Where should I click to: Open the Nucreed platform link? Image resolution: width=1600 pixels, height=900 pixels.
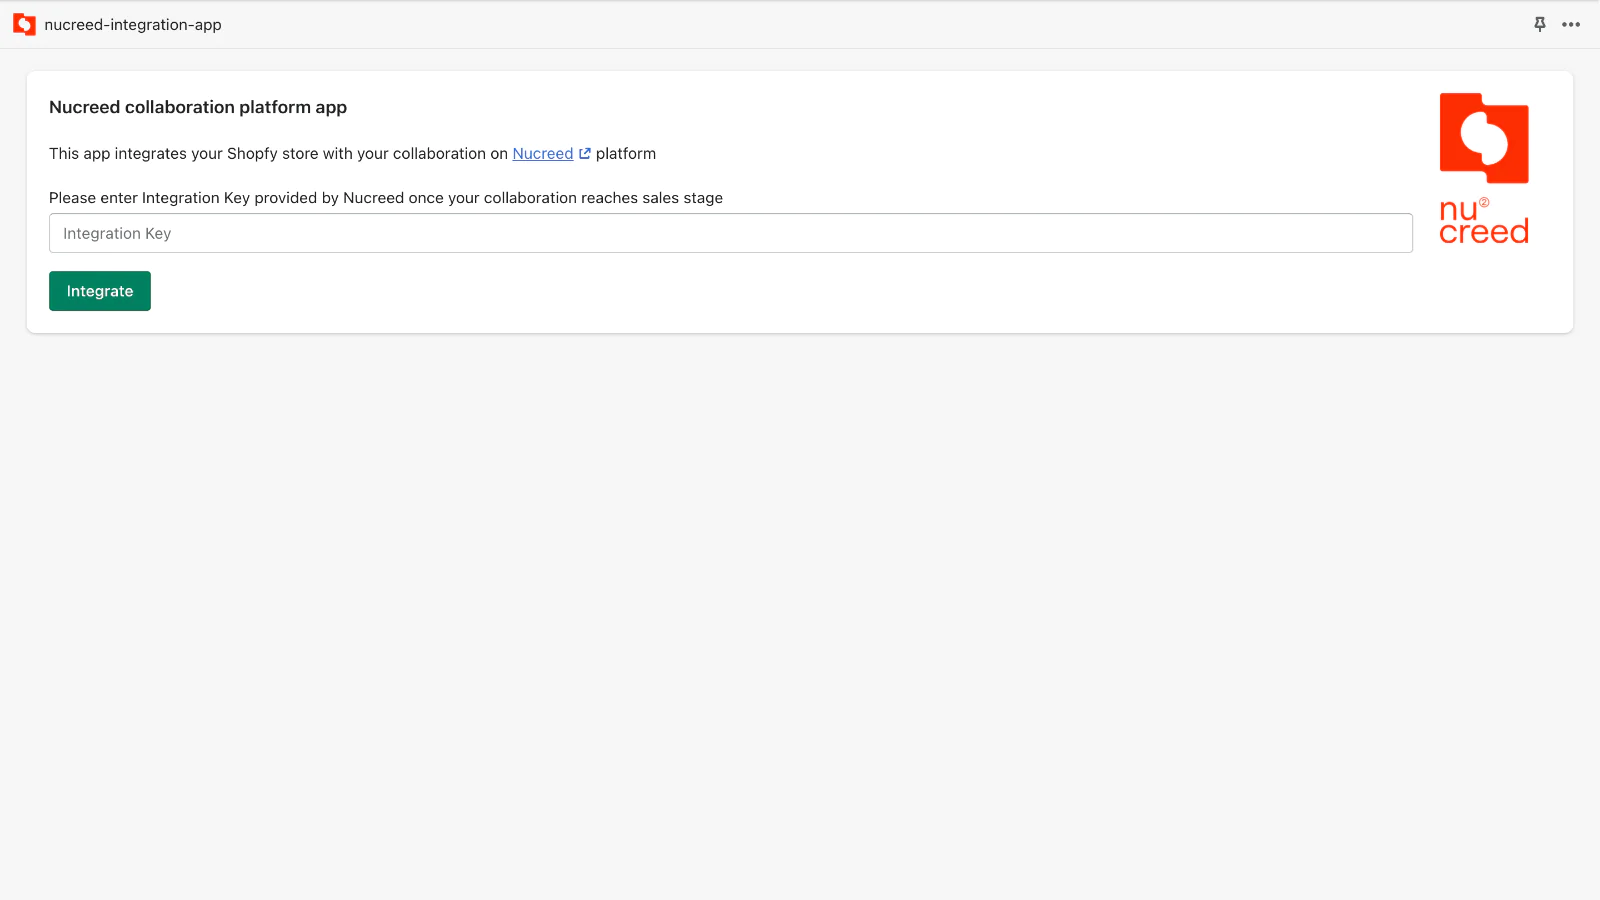(543, 154)
